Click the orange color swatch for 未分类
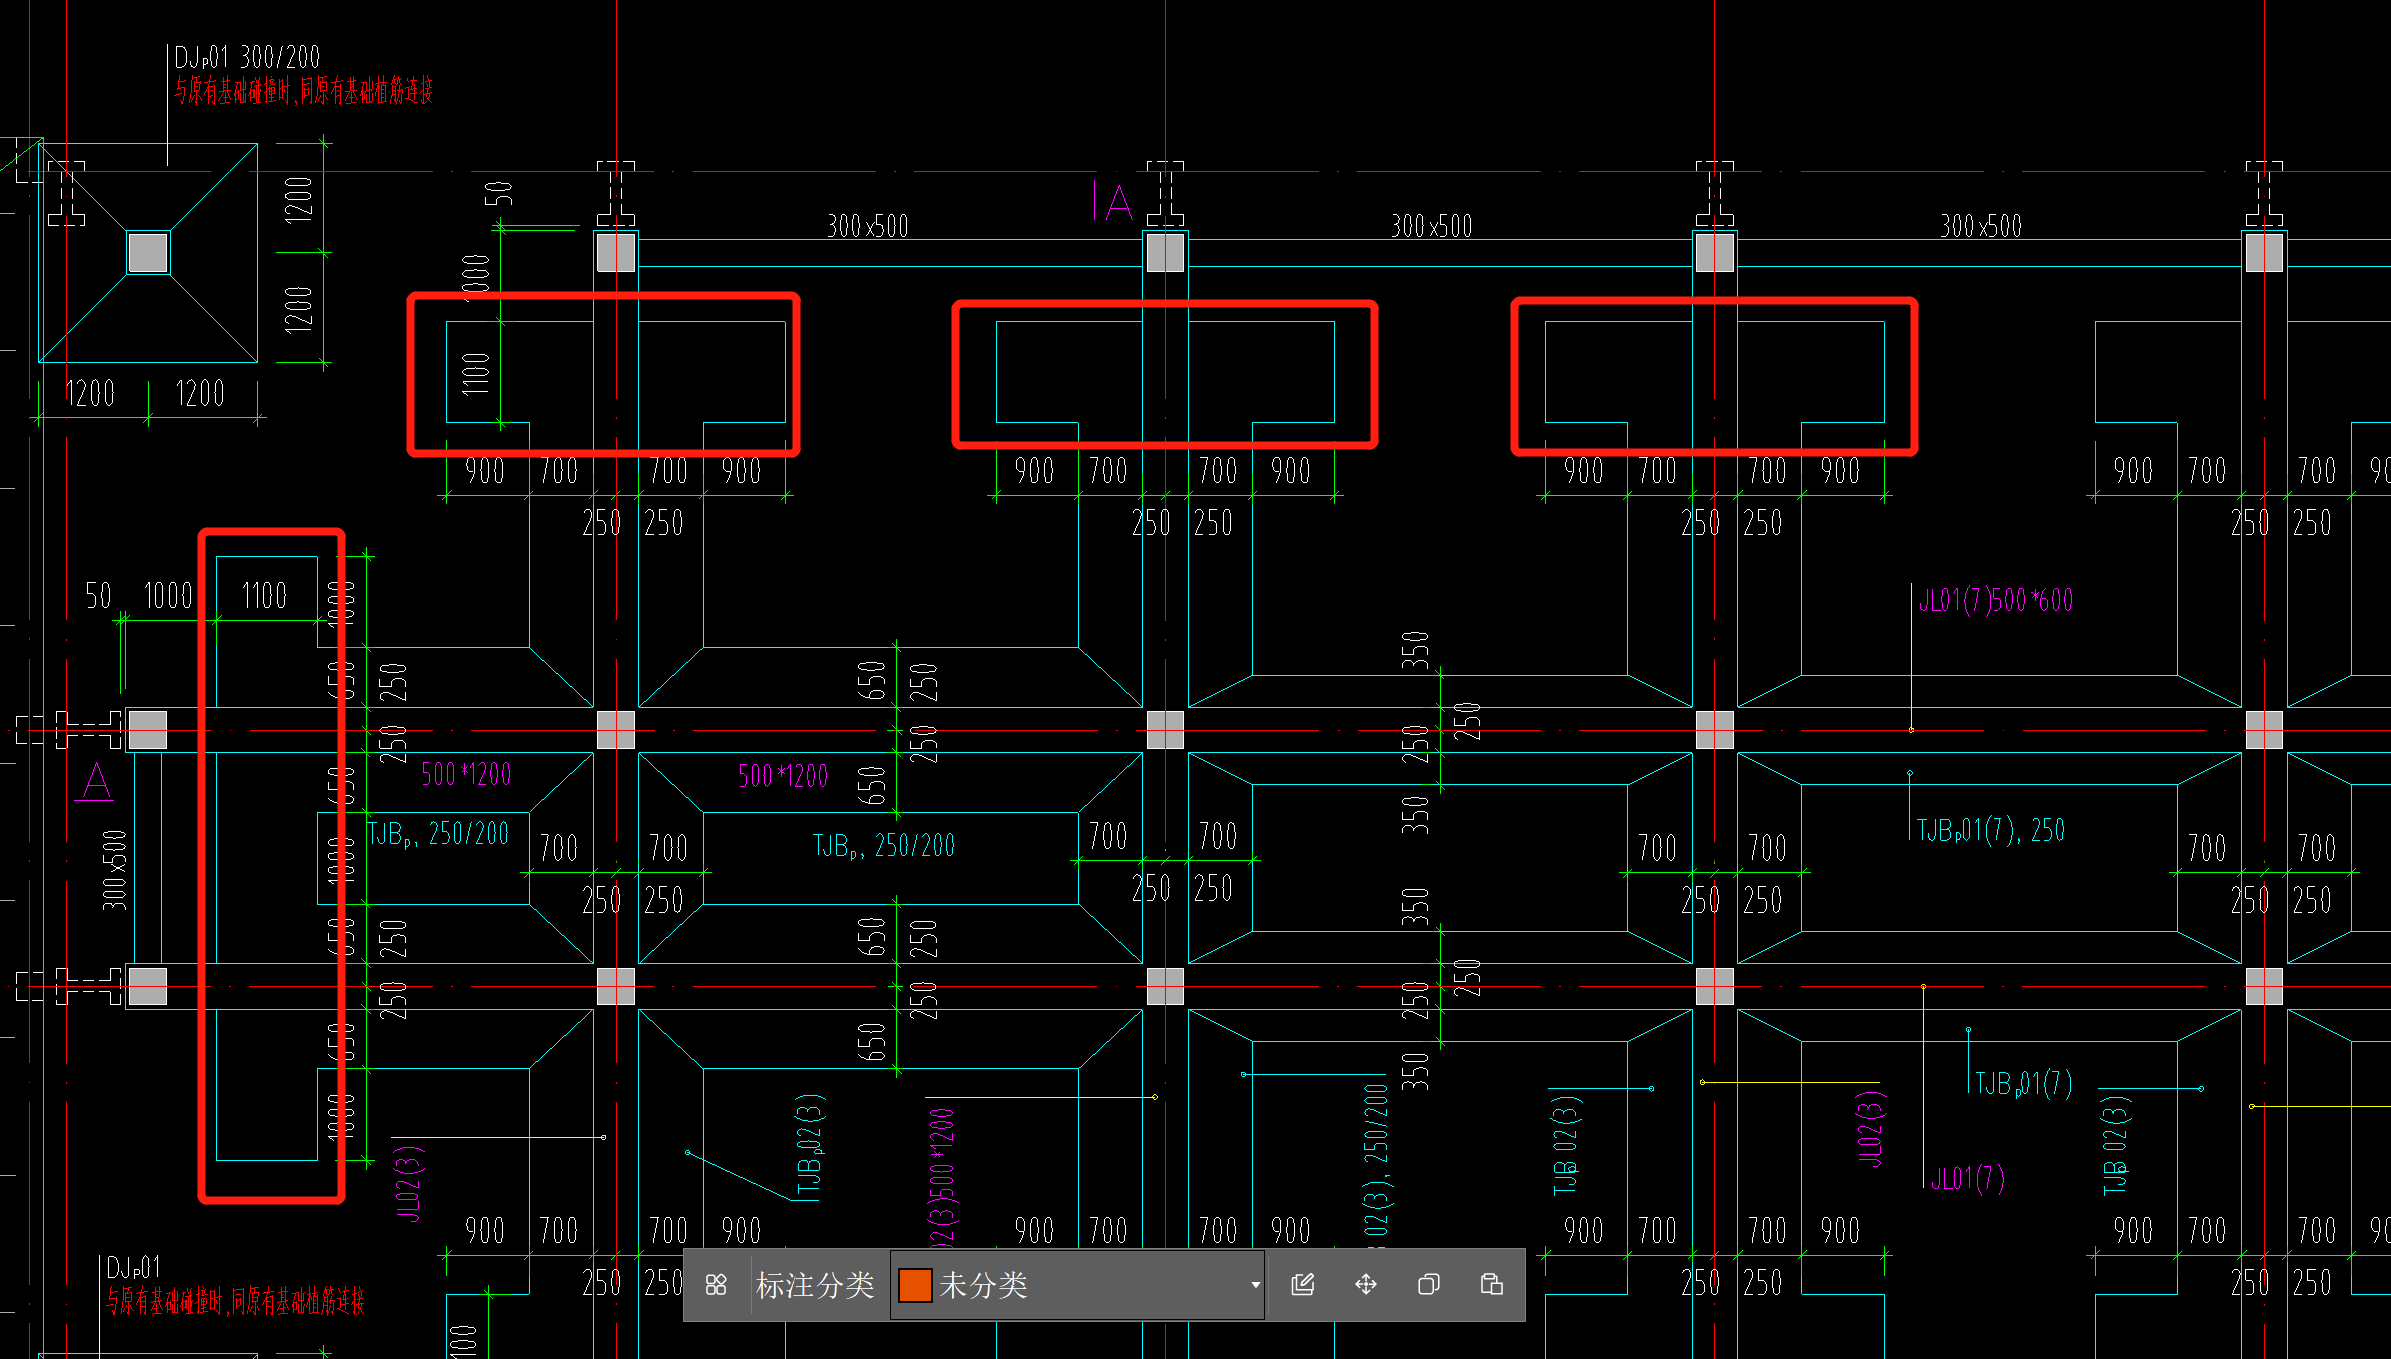2391x1359 pixels. (x=915, y=1285)
